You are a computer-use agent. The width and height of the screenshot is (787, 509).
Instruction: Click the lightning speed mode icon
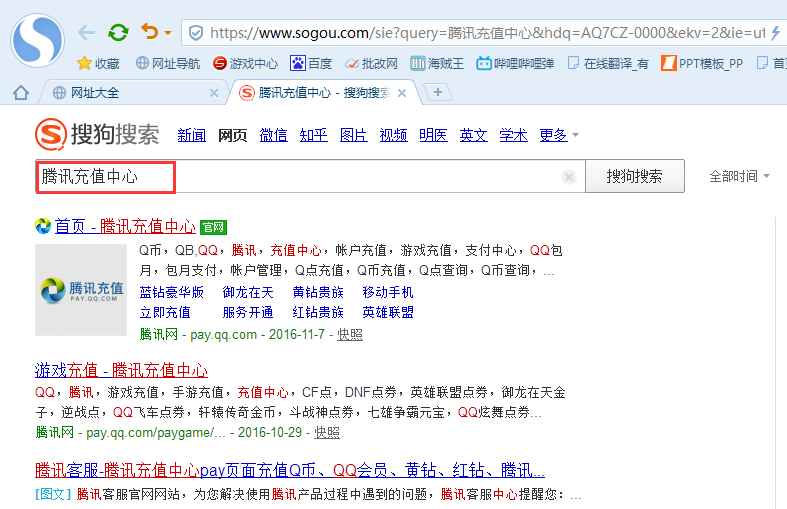(776, 33)
